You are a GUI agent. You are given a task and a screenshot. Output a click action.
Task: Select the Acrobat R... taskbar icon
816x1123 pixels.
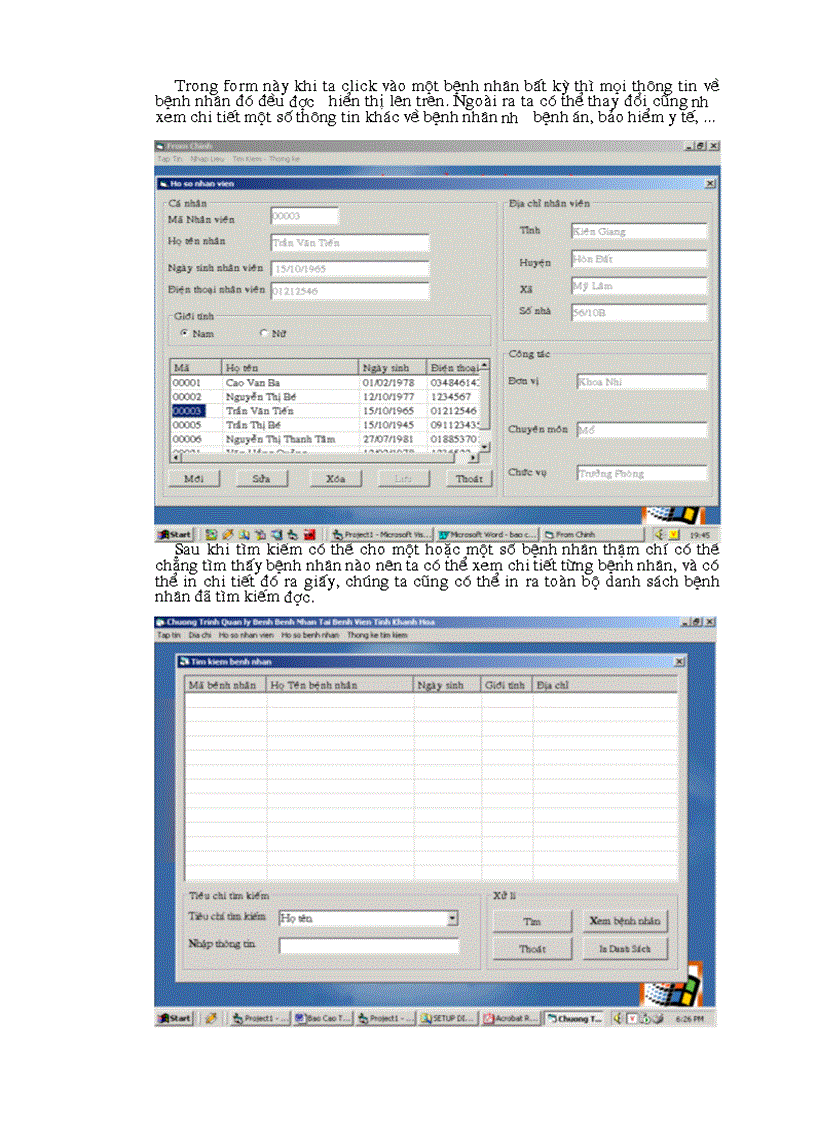(x=510, y=1018)
